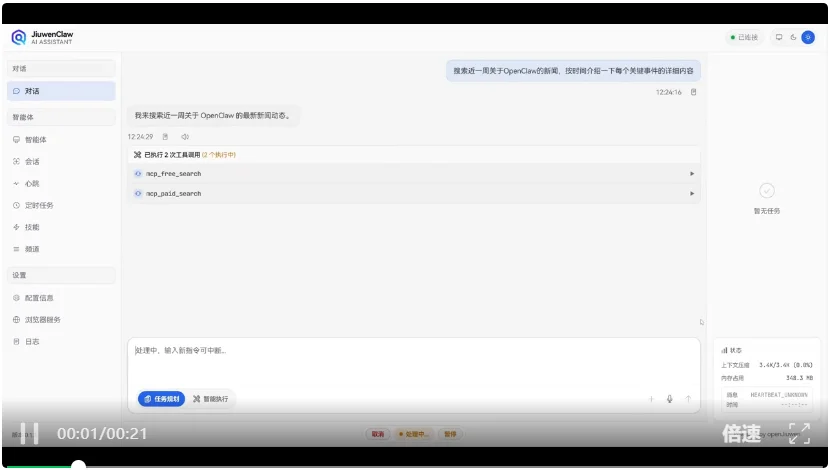
Task: Click the microphone icon in input box
Action: 669,399
